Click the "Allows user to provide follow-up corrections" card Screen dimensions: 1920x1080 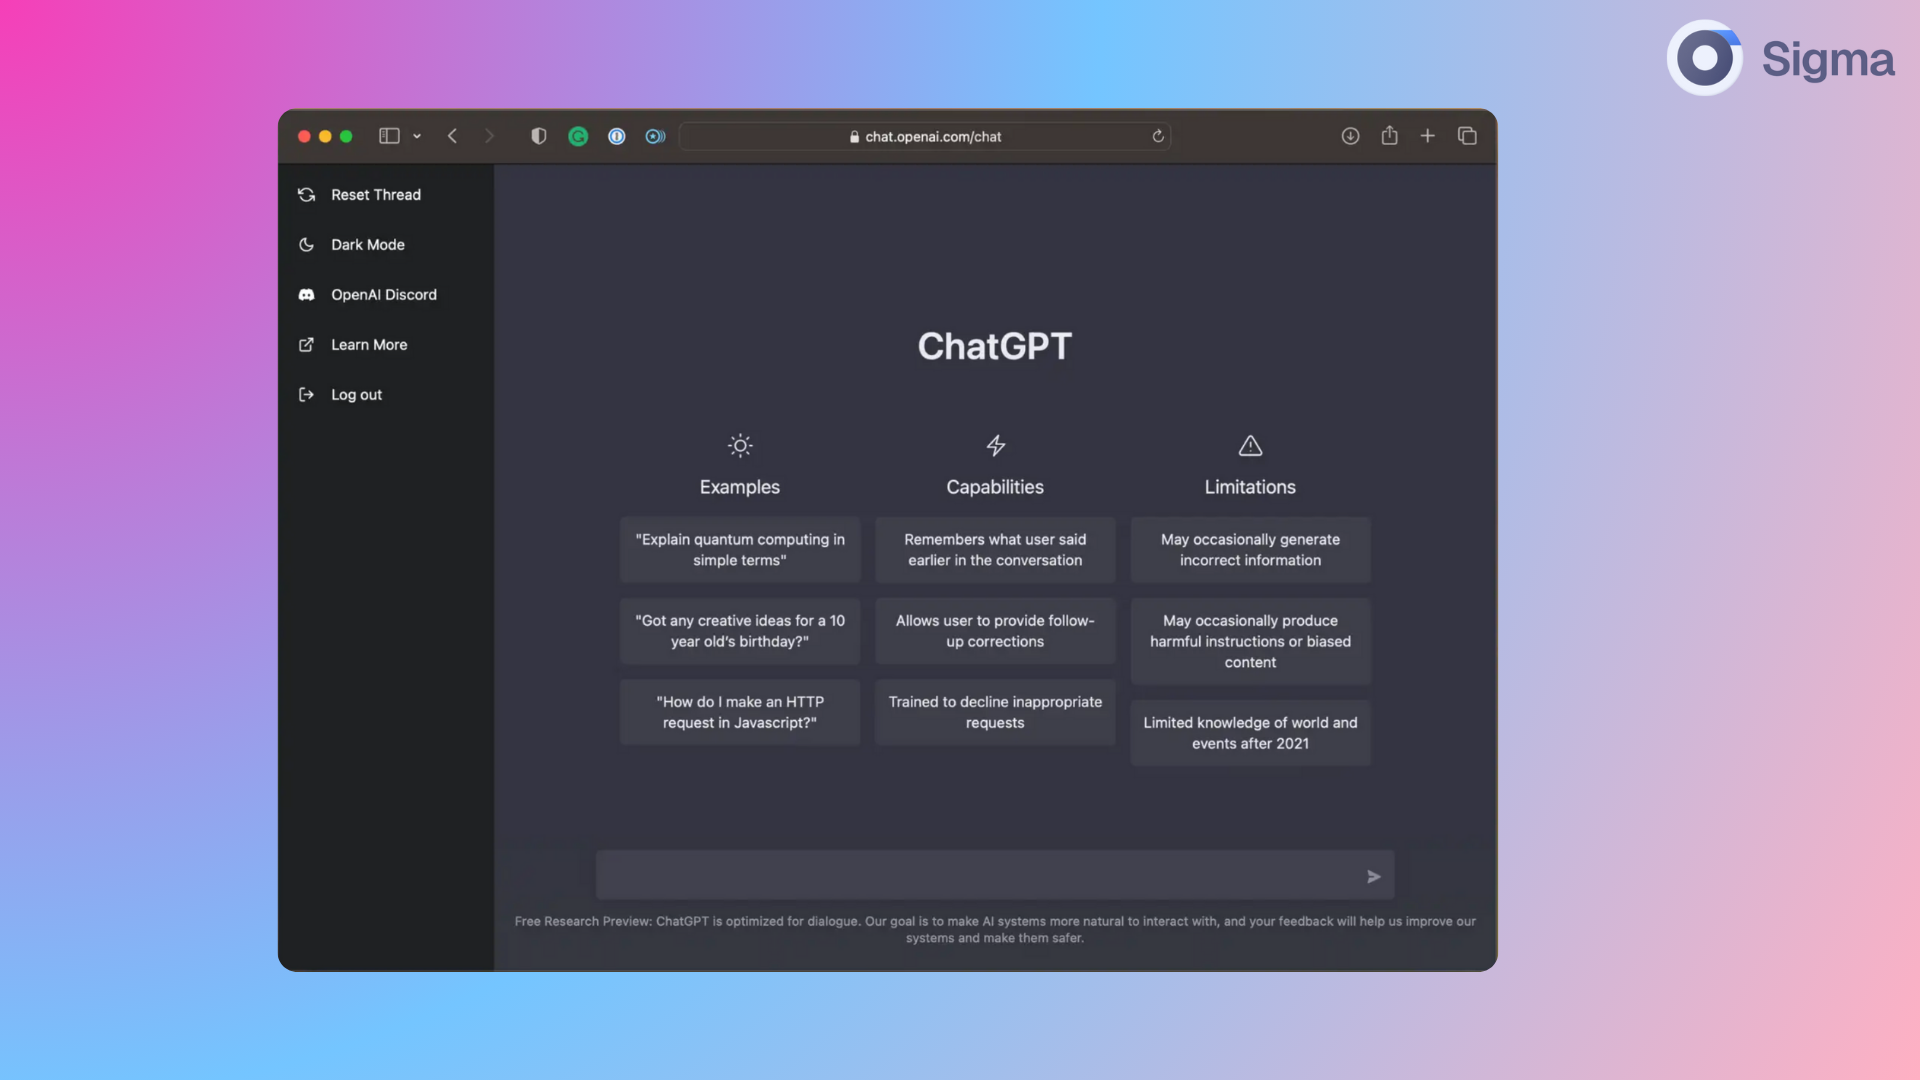click(995, 631)
